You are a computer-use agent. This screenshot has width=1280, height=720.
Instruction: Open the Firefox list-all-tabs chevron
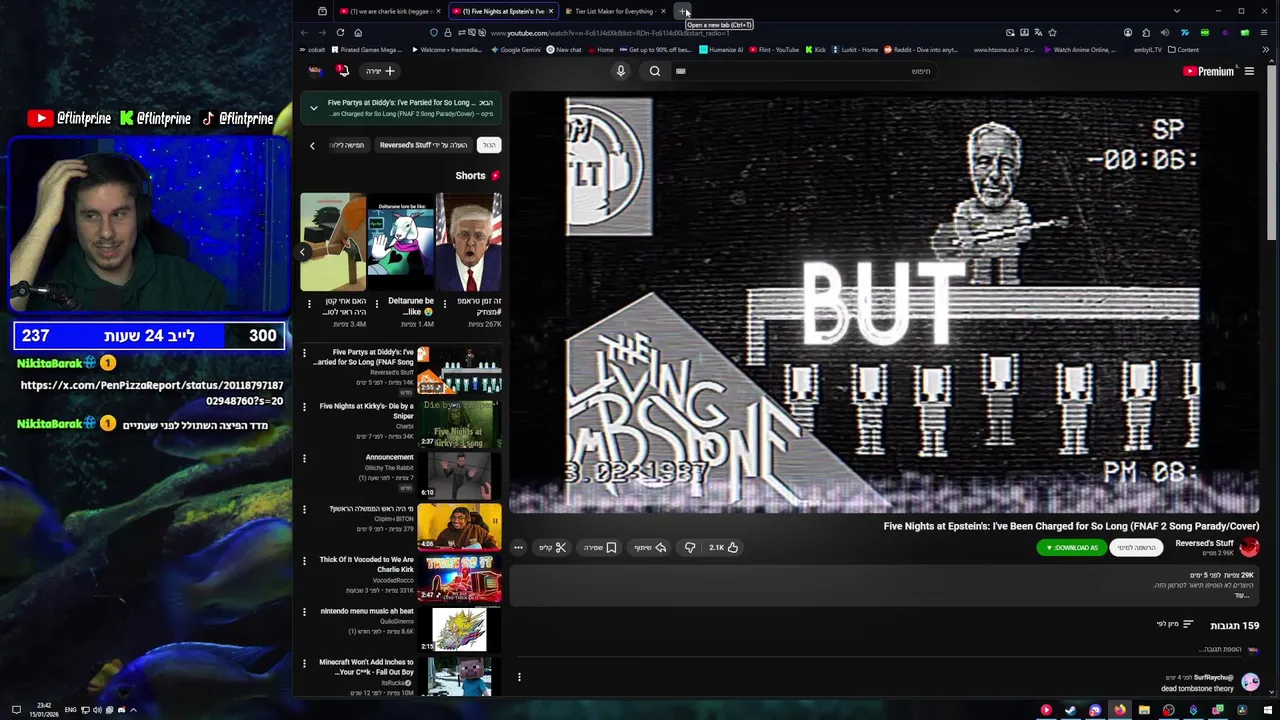1176,11
